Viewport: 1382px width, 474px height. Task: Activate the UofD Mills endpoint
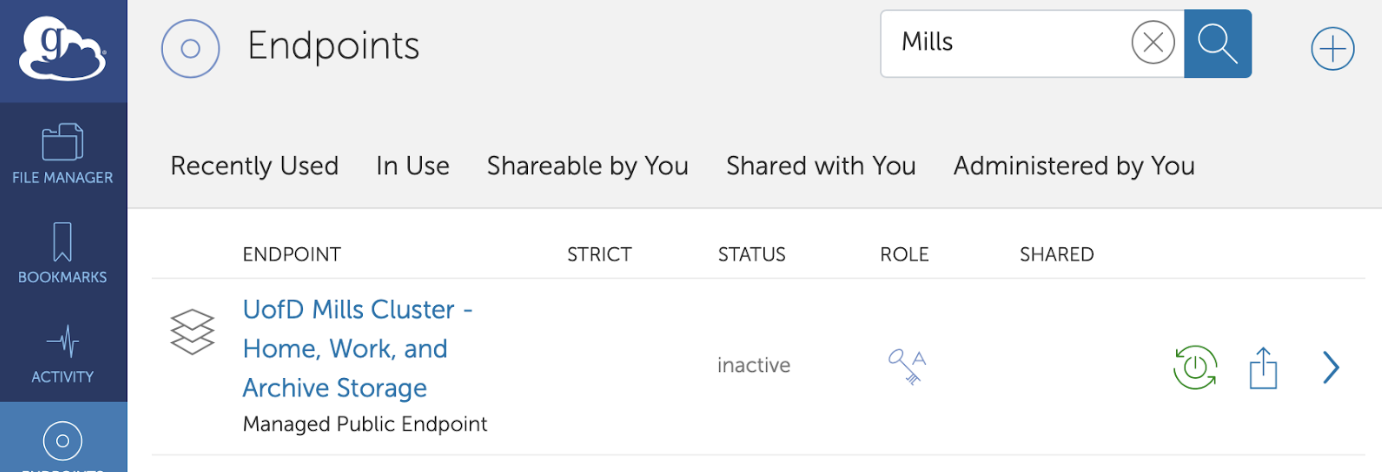[x=1195, y=367]
